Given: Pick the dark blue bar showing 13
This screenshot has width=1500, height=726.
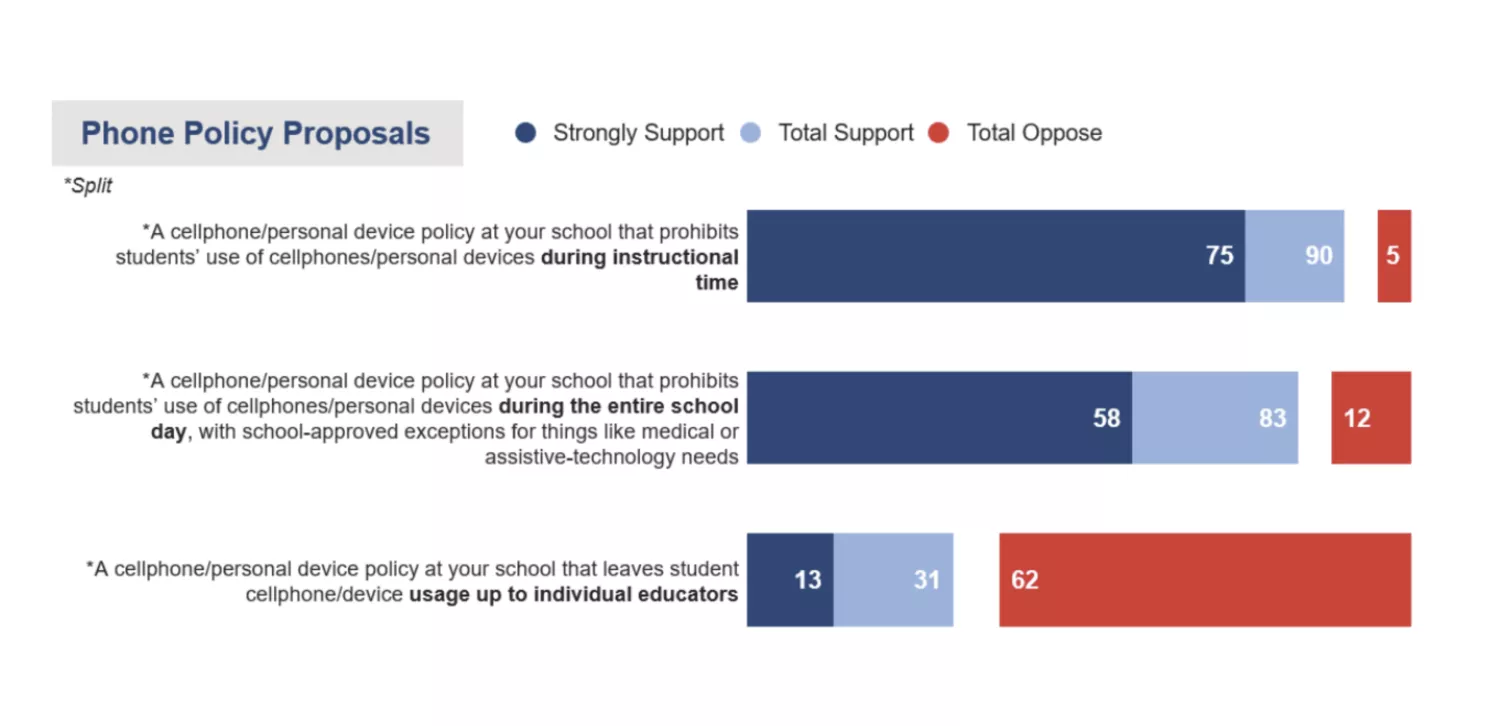Looking at the screenshot, I should [790, 580].
